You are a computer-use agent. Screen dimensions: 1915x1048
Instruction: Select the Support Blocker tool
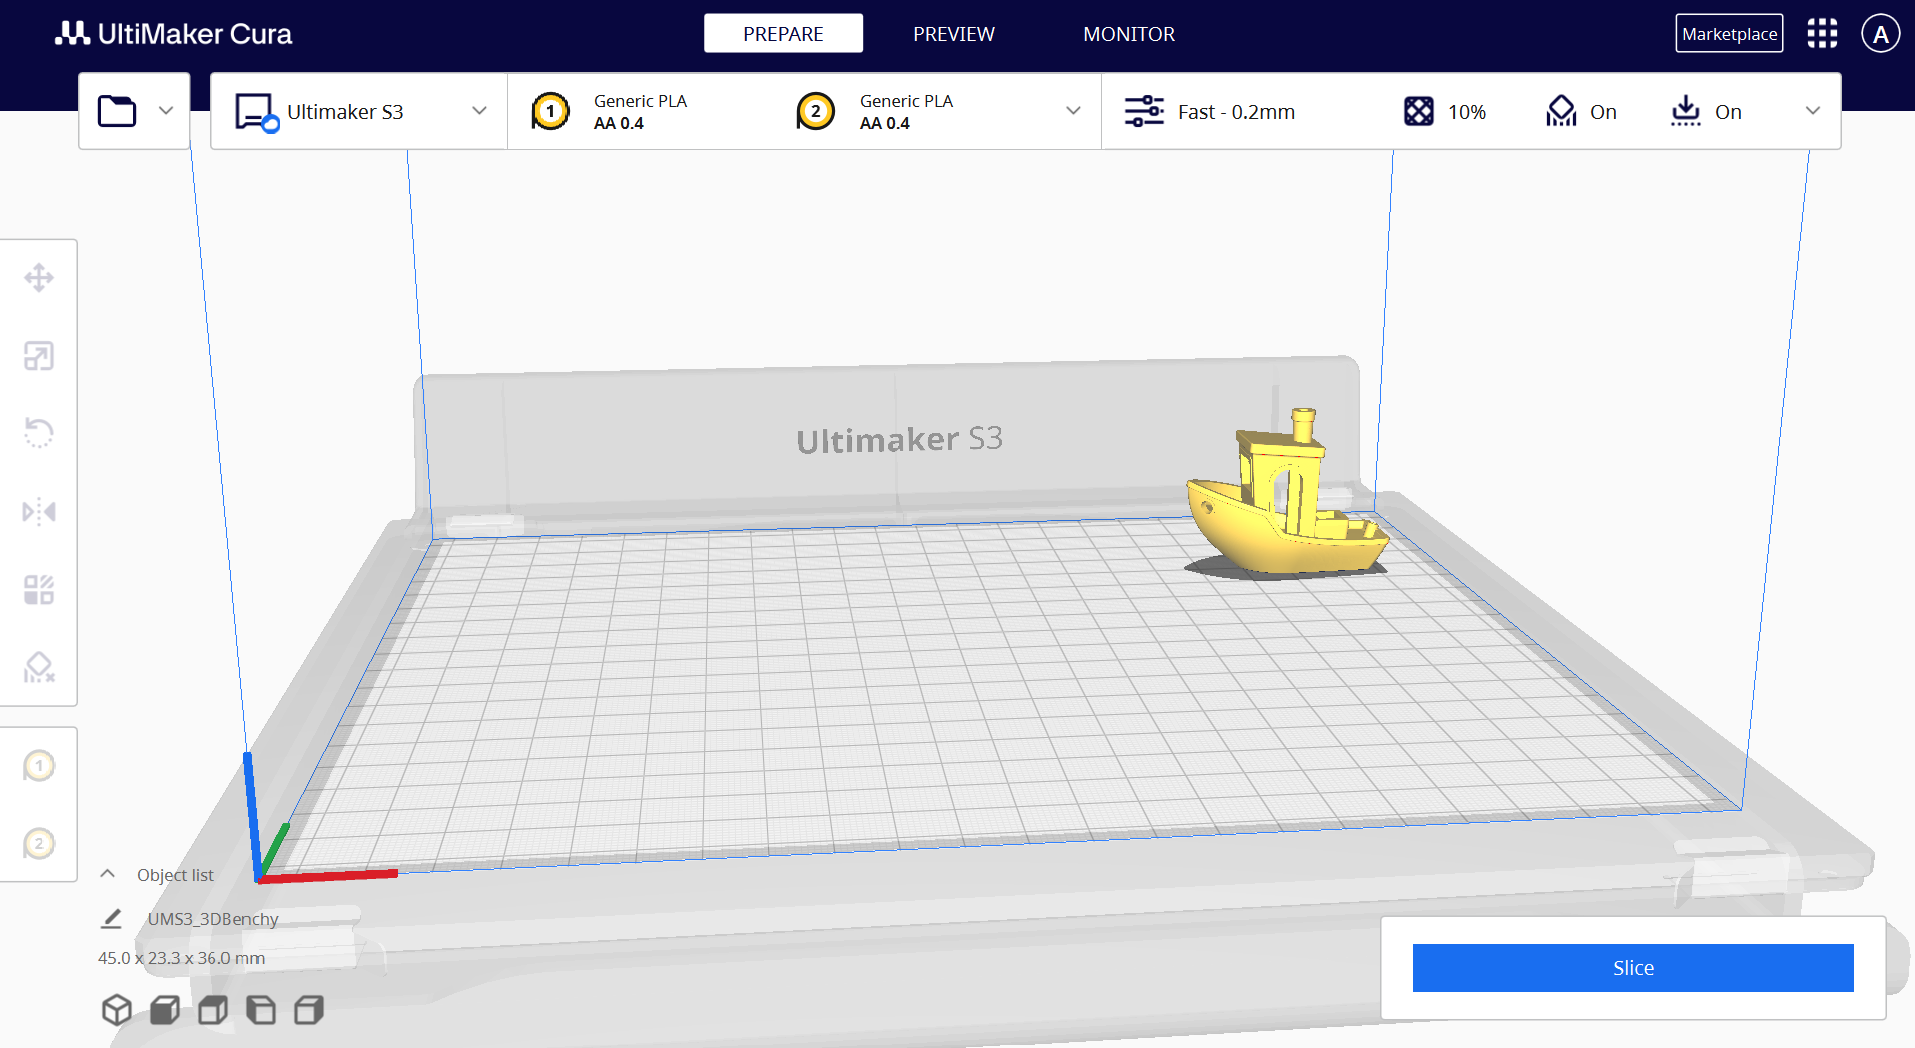click(39, 667)
